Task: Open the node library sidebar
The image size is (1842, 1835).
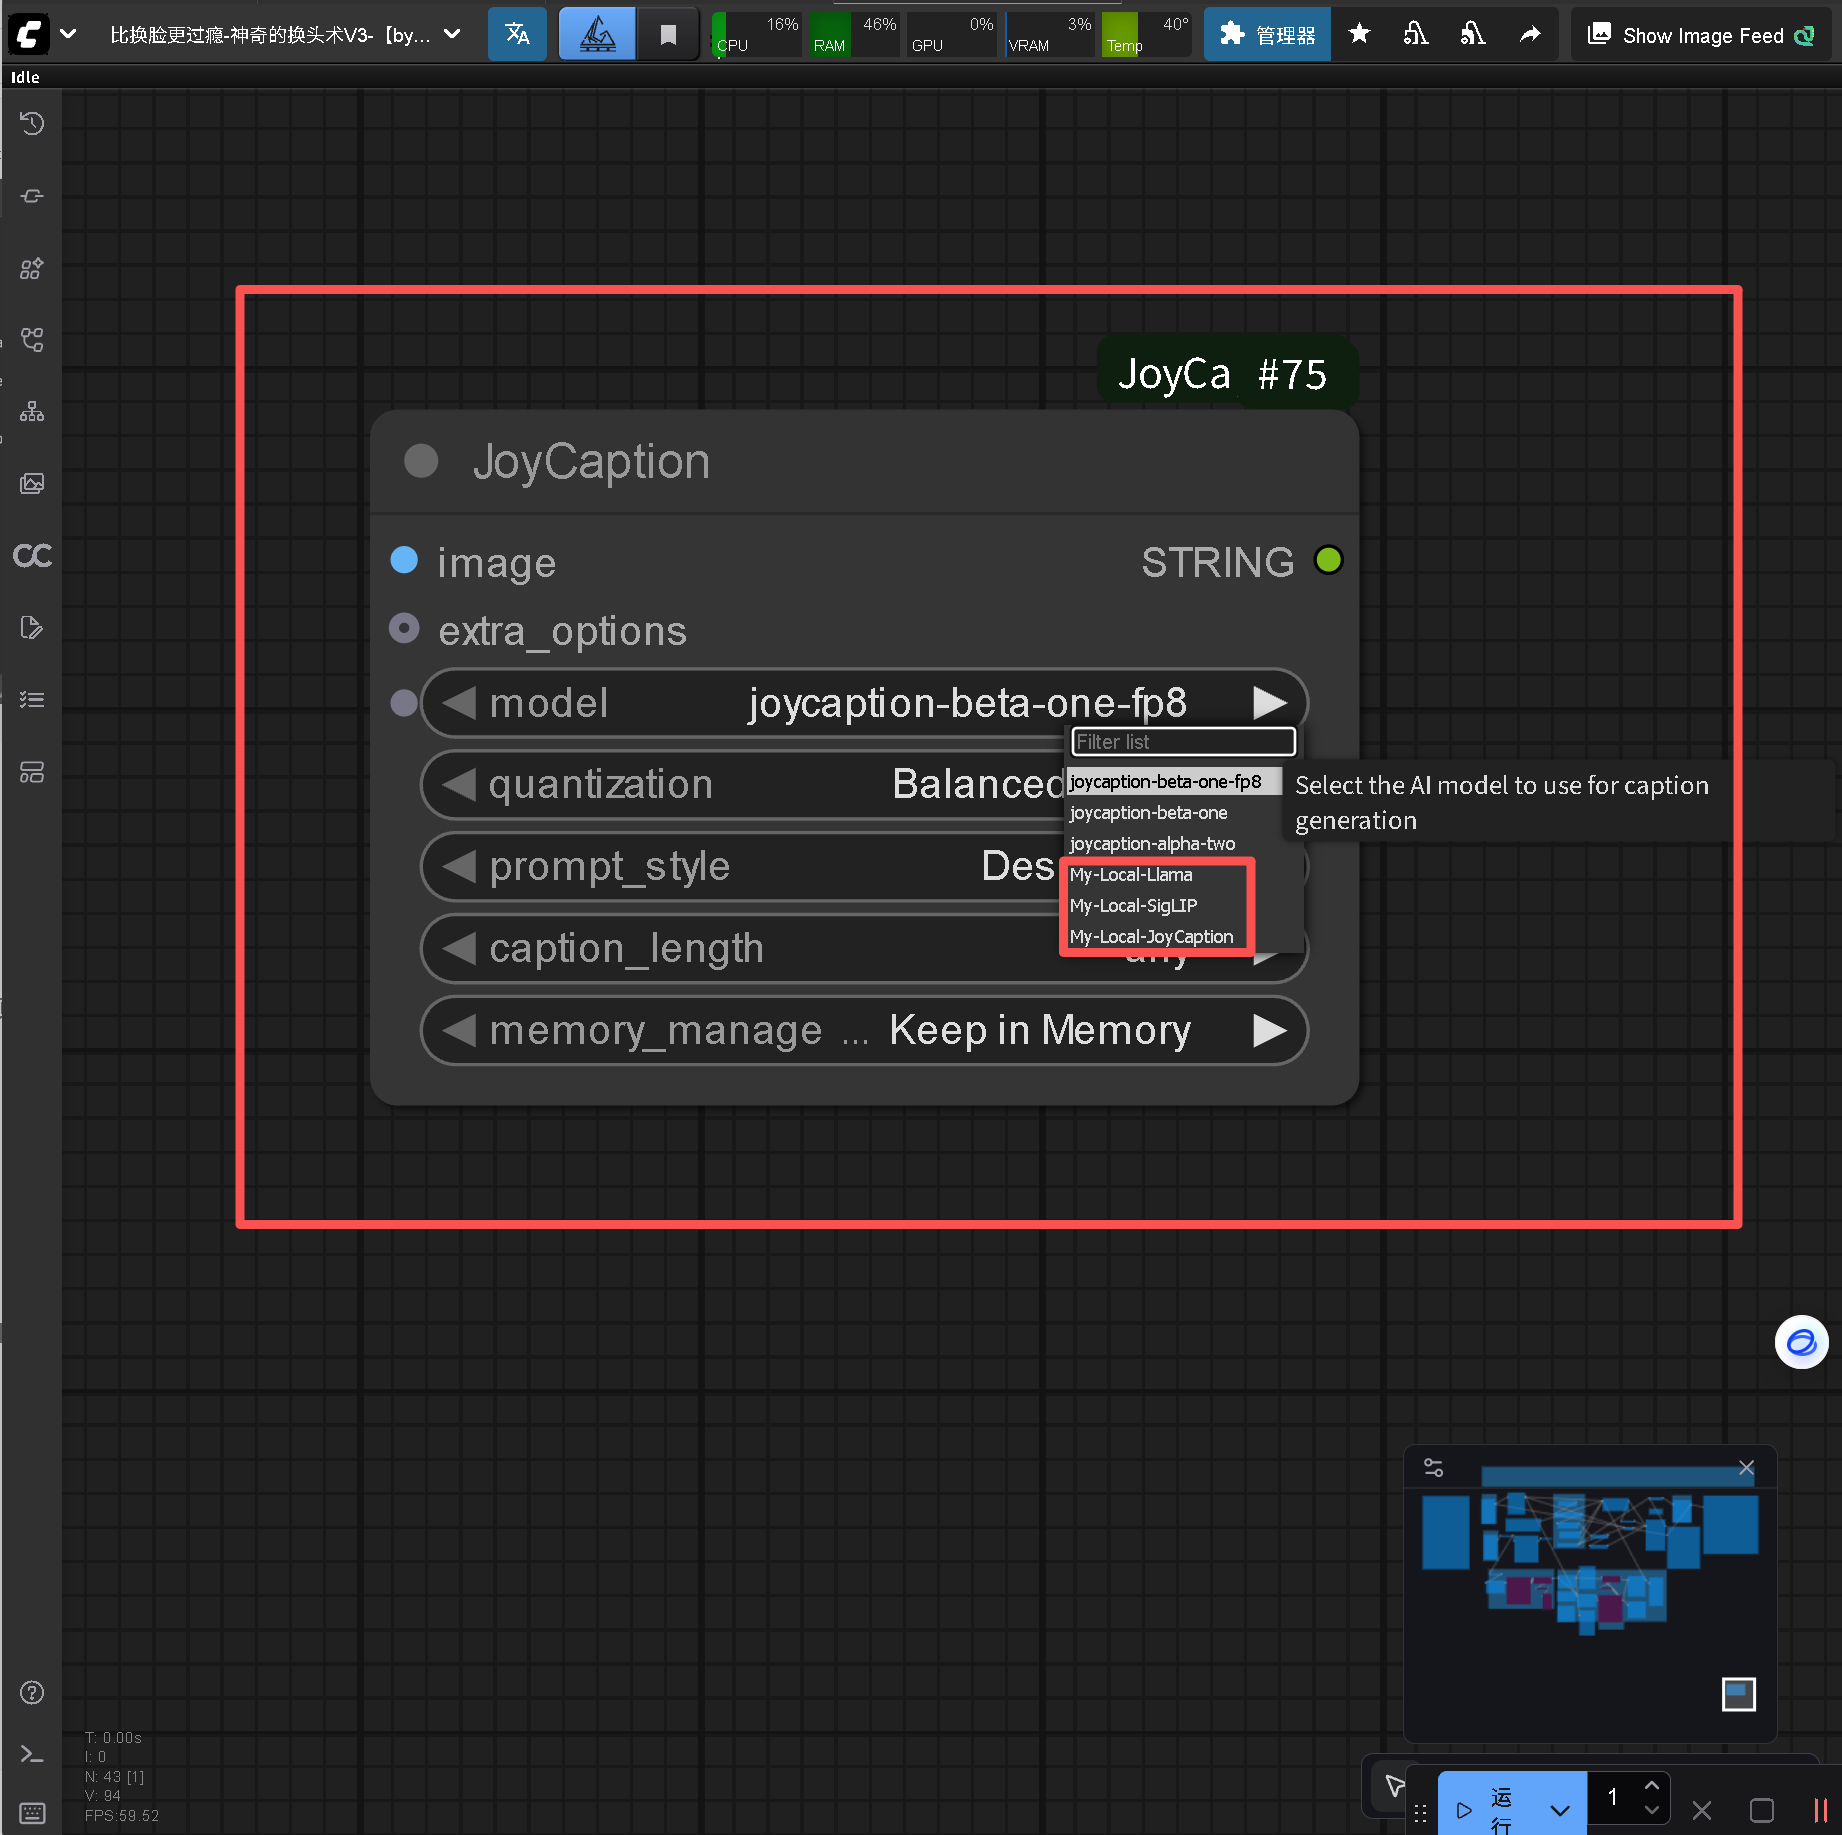Action: [x=31, y=268]
